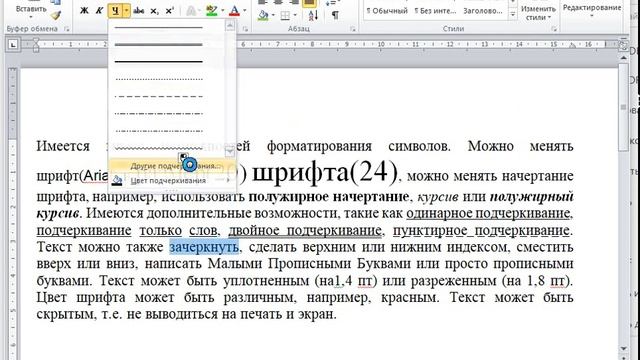Viewport: 640px width, 360px height.
Task: Click the Format Painter brush icon
Action: click(56, 16)
